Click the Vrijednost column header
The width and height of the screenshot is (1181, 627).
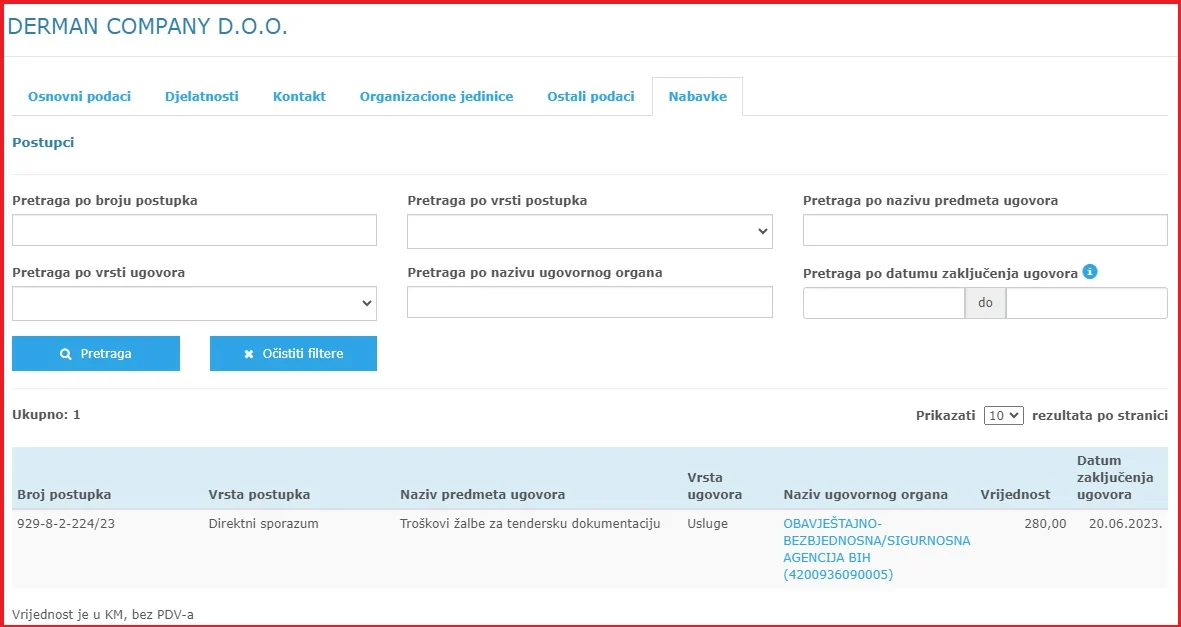pos(1015,494)
